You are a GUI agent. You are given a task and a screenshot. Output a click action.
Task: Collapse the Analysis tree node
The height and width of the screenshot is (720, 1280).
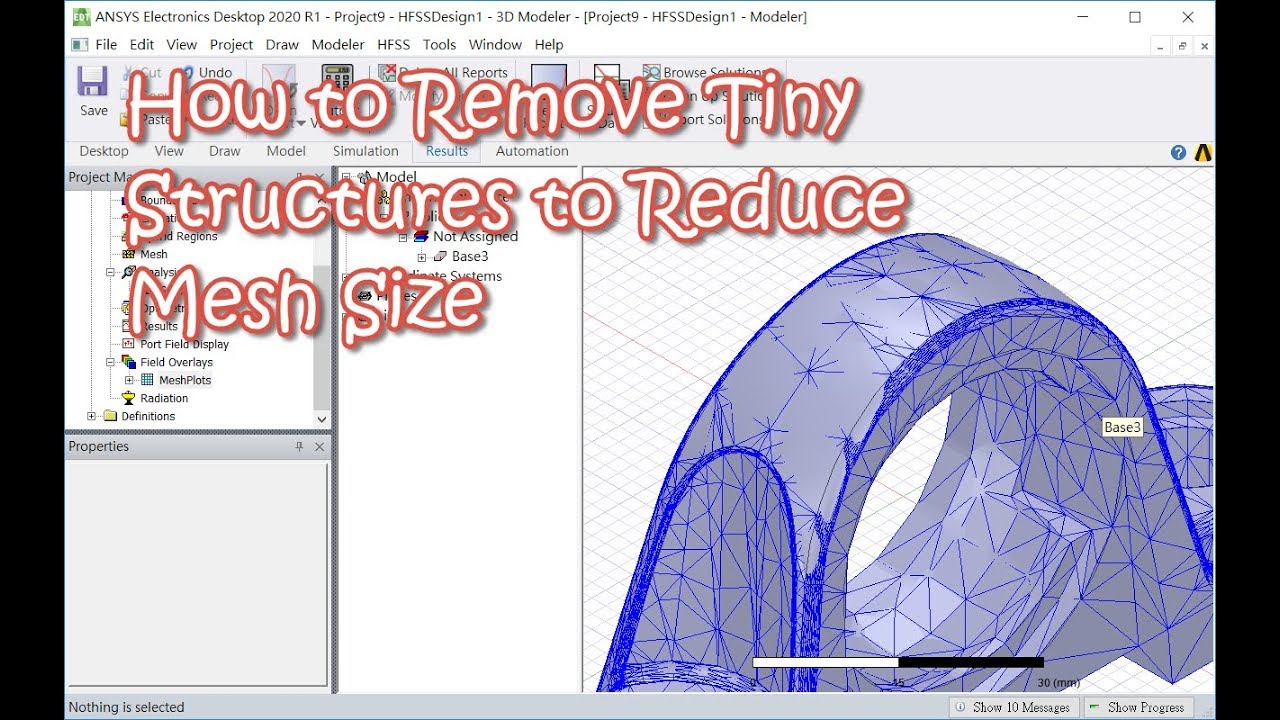111,272
